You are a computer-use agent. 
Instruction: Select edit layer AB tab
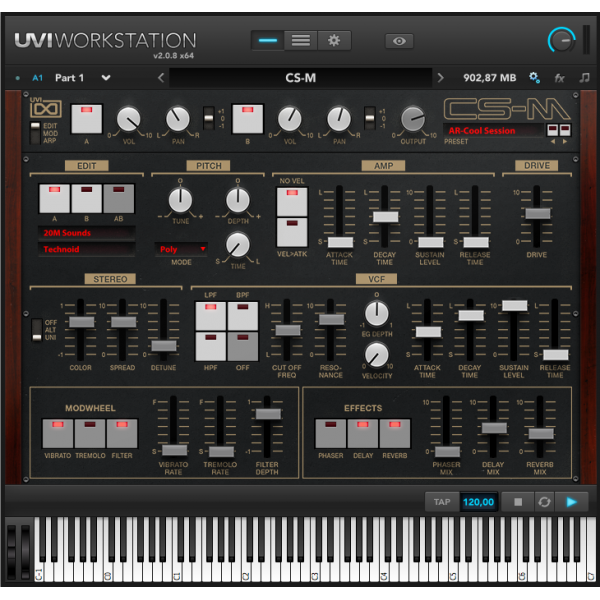tap(119, 199)
